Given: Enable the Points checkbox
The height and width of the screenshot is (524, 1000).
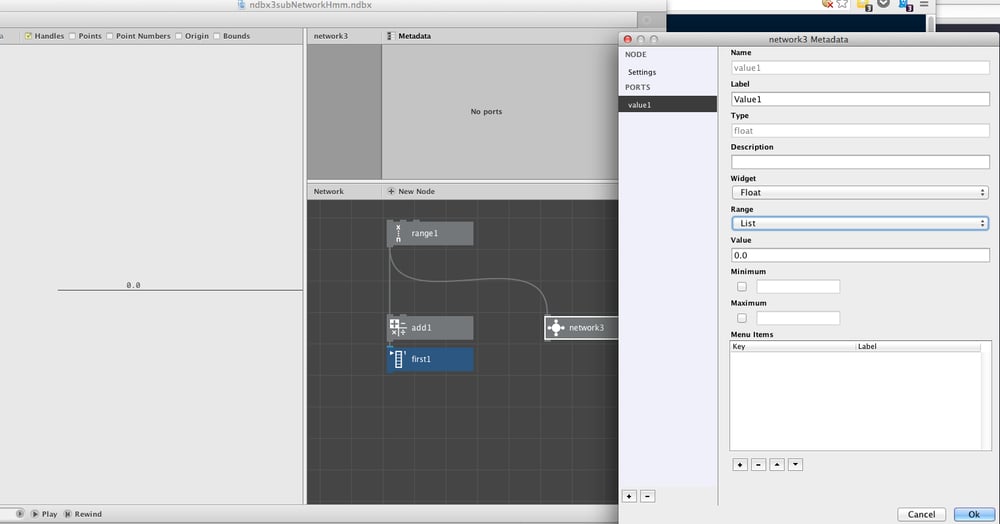Looking at the screenshot, I should click(x=72, y=36).
